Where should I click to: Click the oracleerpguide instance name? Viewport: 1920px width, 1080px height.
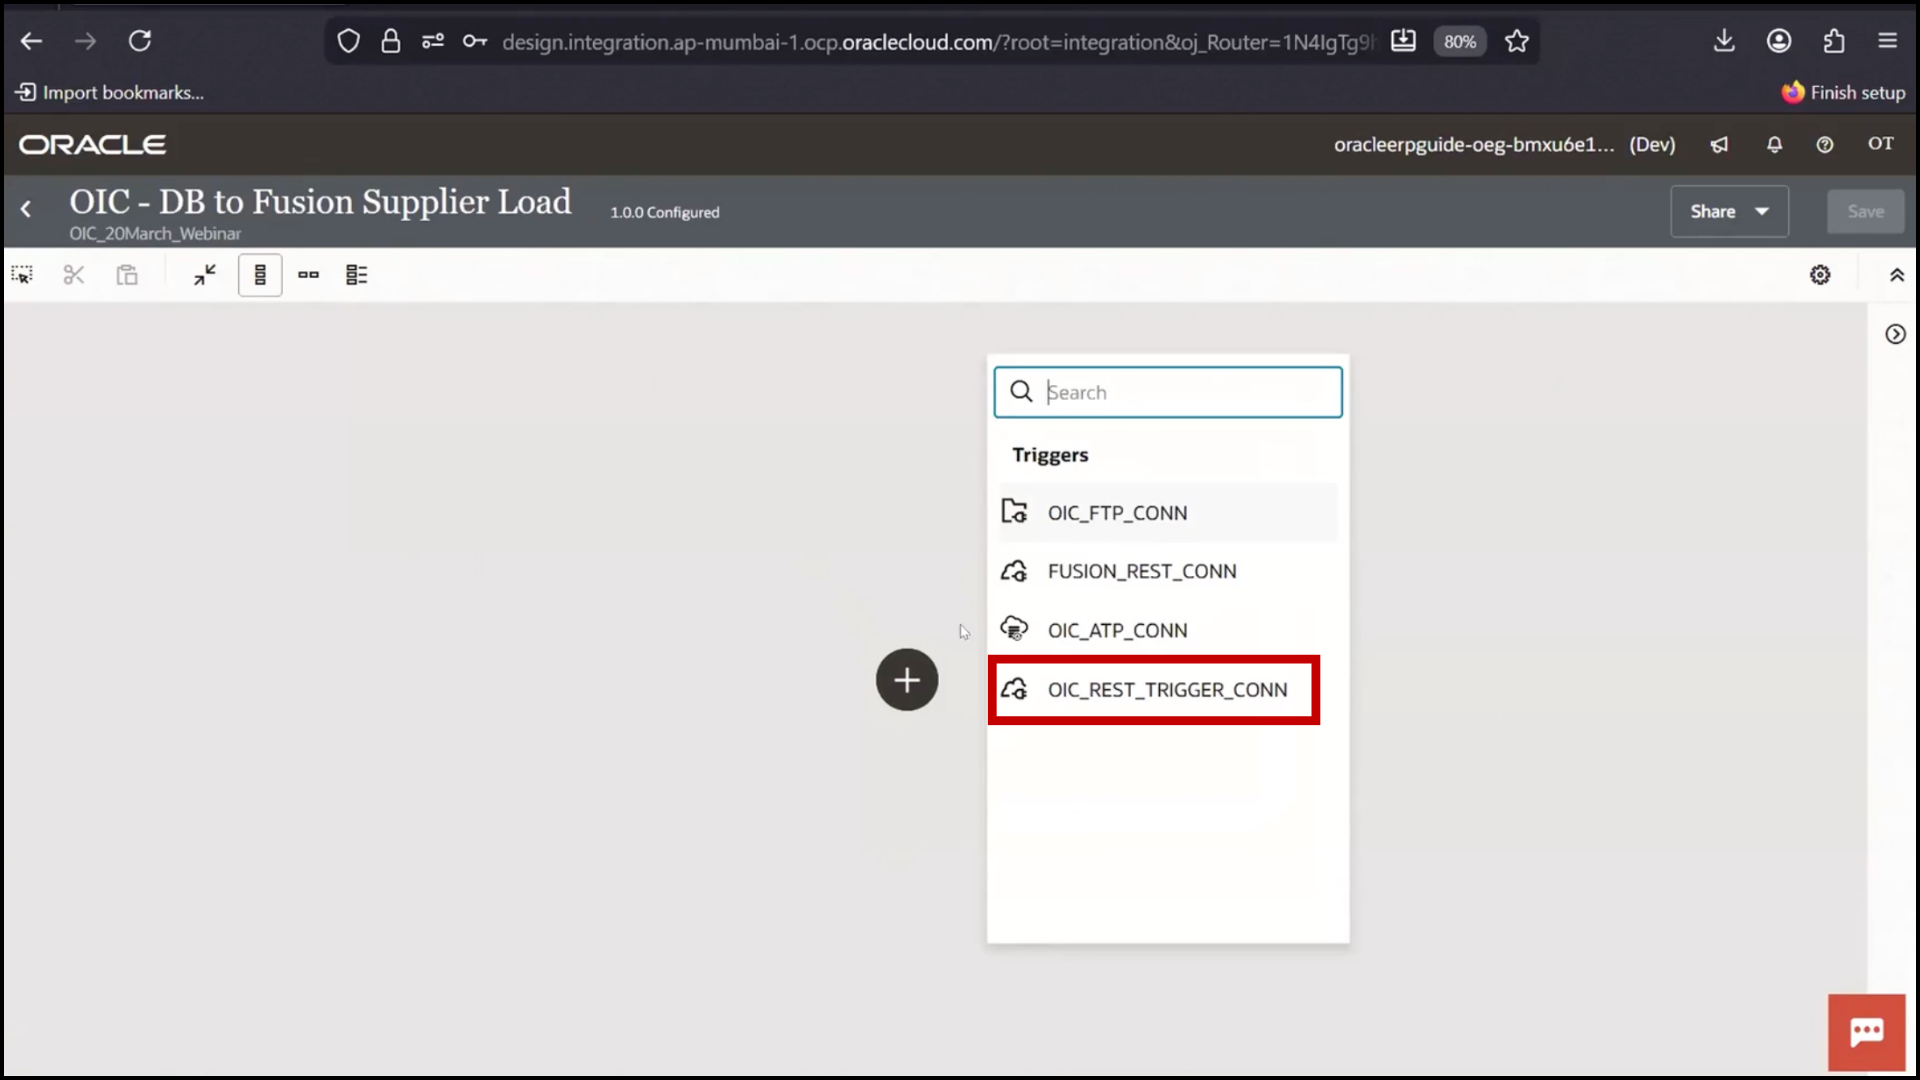pyautogui.click(x=1474, y=145)
